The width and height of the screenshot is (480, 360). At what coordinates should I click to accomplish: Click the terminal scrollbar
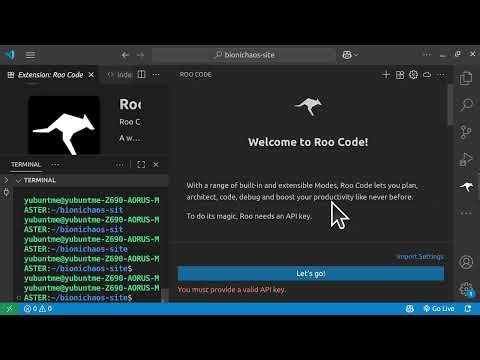pyautogui.click(x=164, y=295)
